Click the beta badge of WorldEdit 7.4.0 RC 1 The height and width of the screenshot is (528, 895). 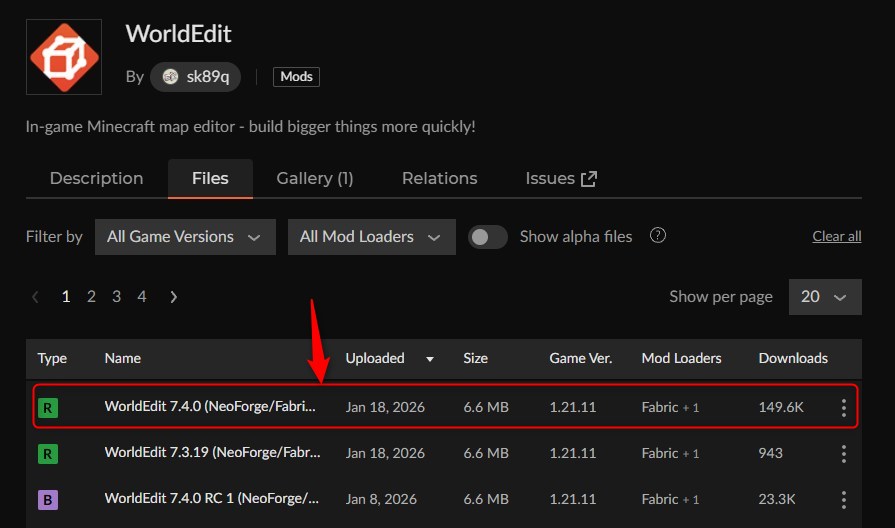click(47, 499)
